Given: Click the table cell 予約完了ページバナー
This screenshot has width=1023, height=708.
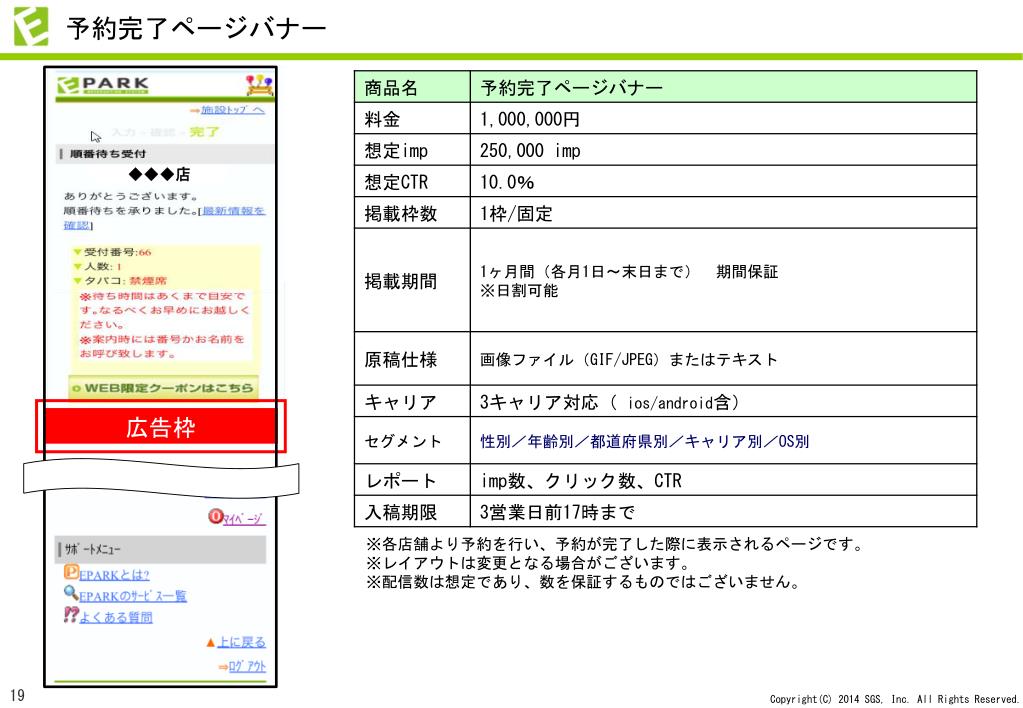Looking at the screenshot, I should 724,87.
